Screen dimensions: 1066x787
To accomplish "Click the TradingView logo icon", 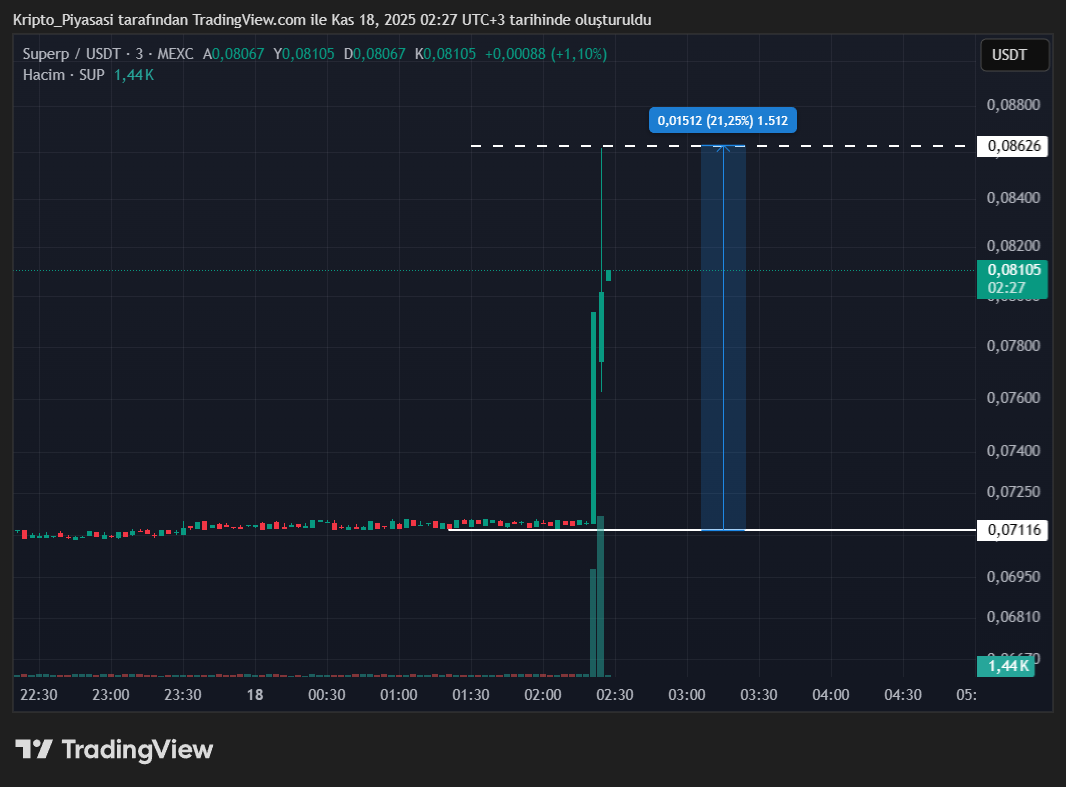I will pos(34,749).
